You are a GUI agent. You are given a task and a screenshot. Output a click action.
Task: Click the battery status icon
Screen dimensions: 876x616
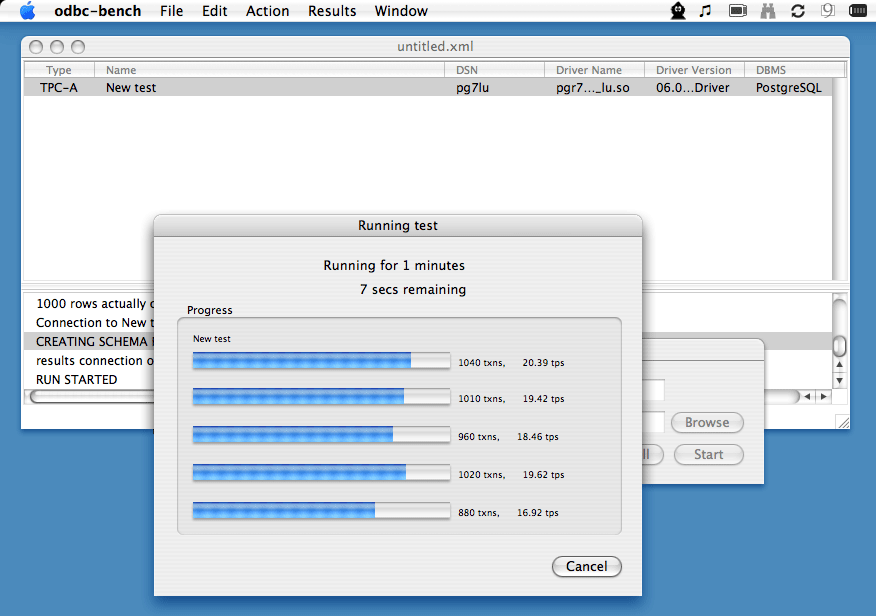click(x=858, y=11)
